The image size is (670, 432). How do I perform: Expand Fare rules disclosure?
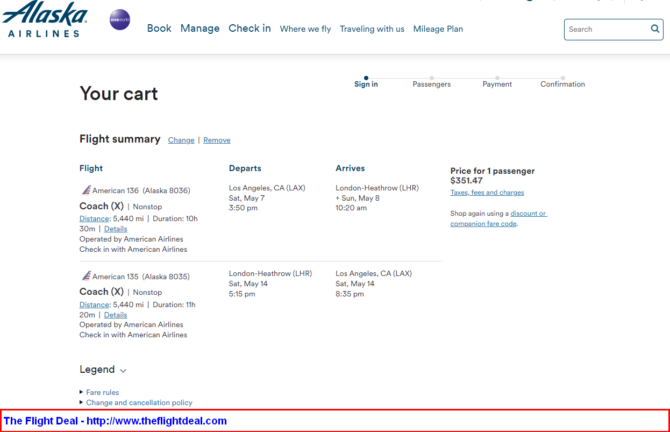pyautogui.click(x=99, y=392)
